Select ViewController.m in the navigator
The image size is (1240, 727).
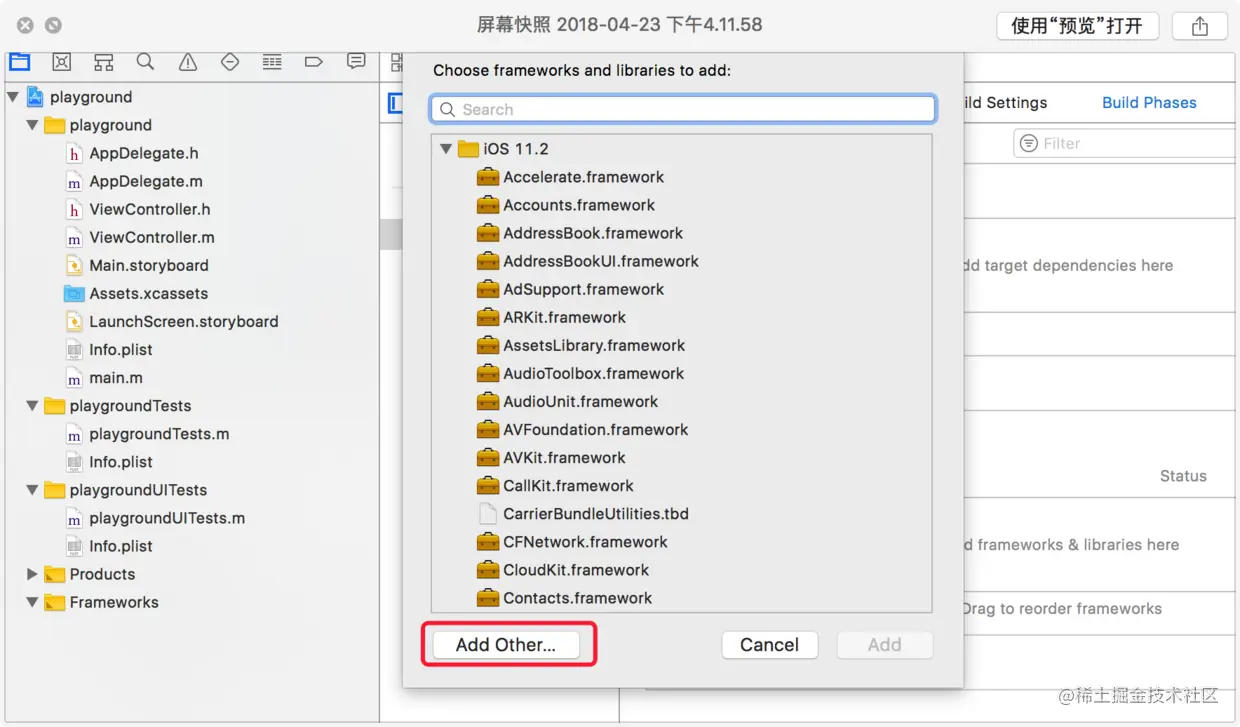click(x=152, y=238)
